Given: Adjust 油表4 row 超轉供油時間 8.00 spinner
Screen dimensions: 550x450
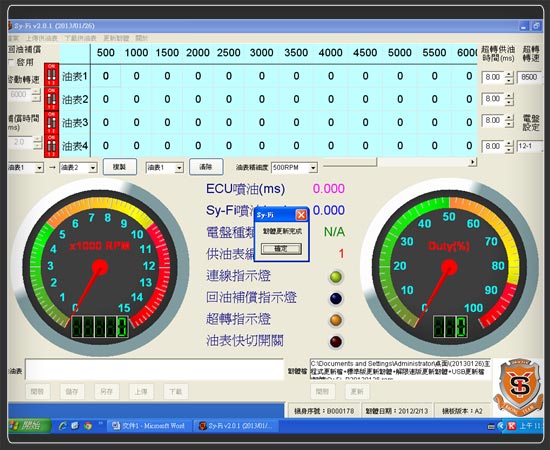Looking at the screenshot, I should tap(509, 147).
